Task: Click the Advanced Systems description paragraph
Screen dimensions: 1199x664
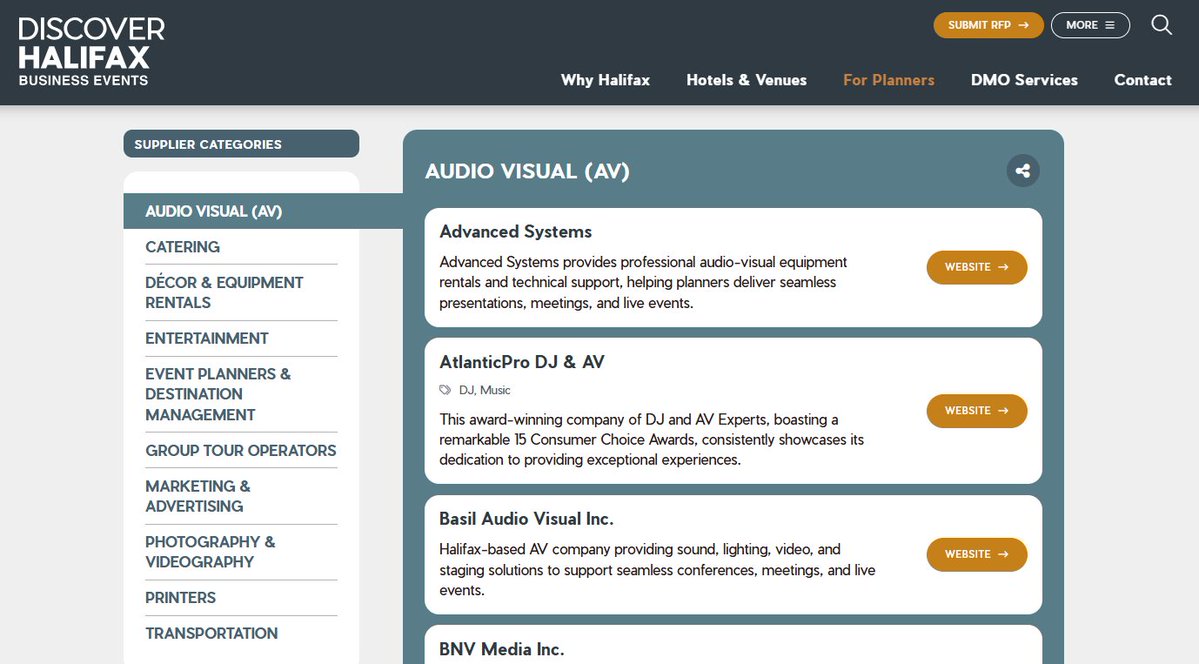Action: pos(643,282)
